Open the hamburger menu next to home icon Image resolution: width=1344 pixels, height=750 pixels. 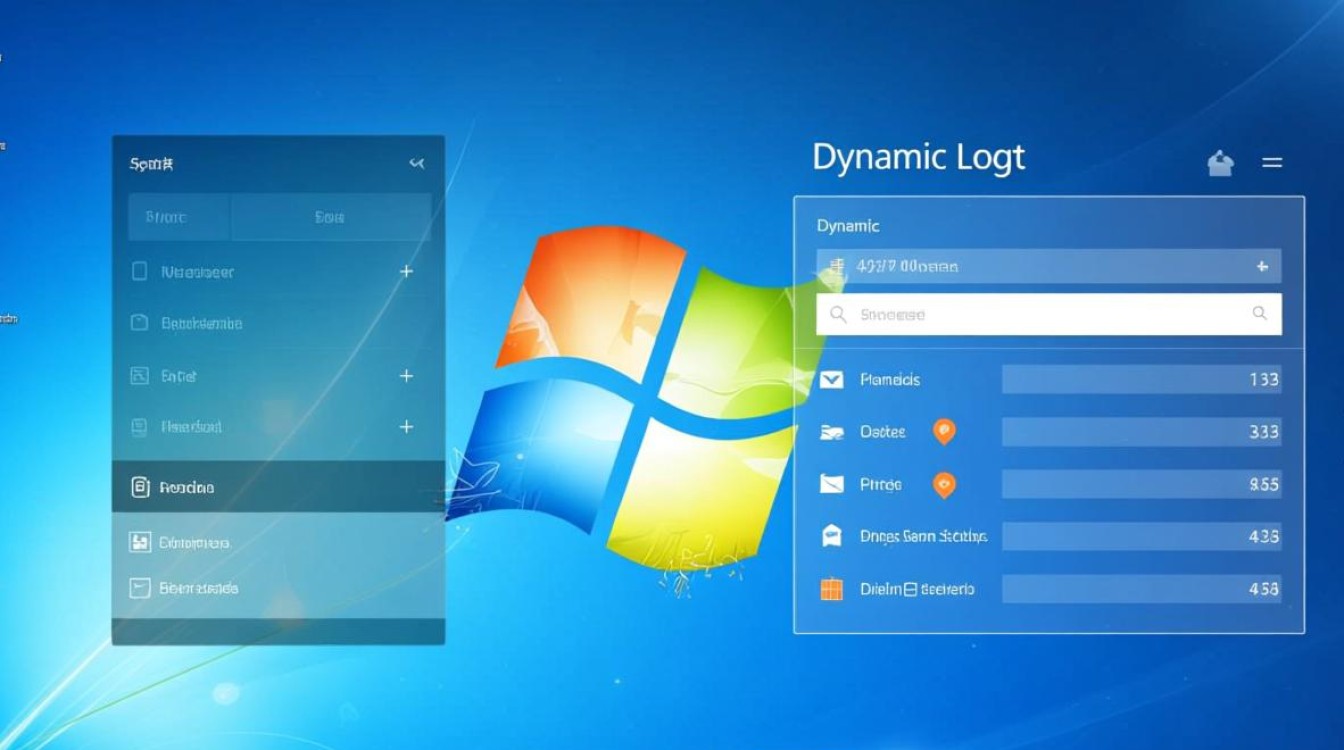coord(1272,162)
